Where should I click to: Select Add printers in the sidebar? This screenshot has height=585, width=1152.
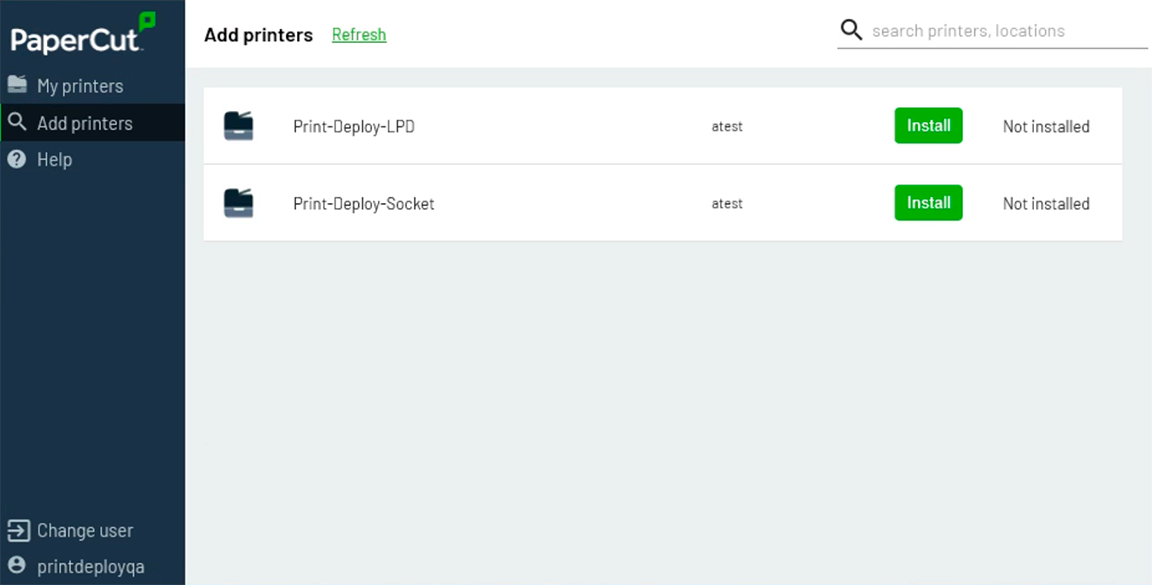pos(93,123)
